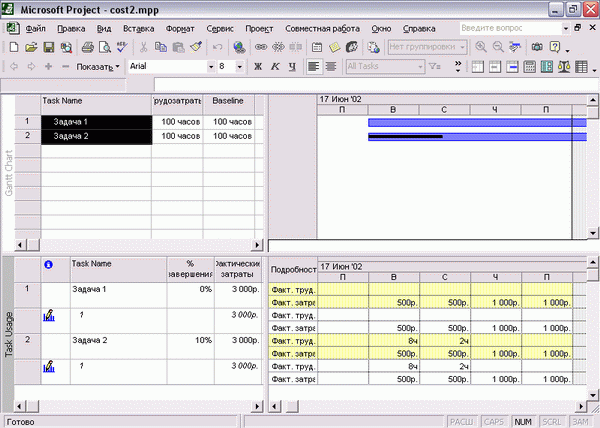The width and height of the screenshot is (600, 428).
Task: Open the Совместная работа menu
Action: click(x=323, y=29)
